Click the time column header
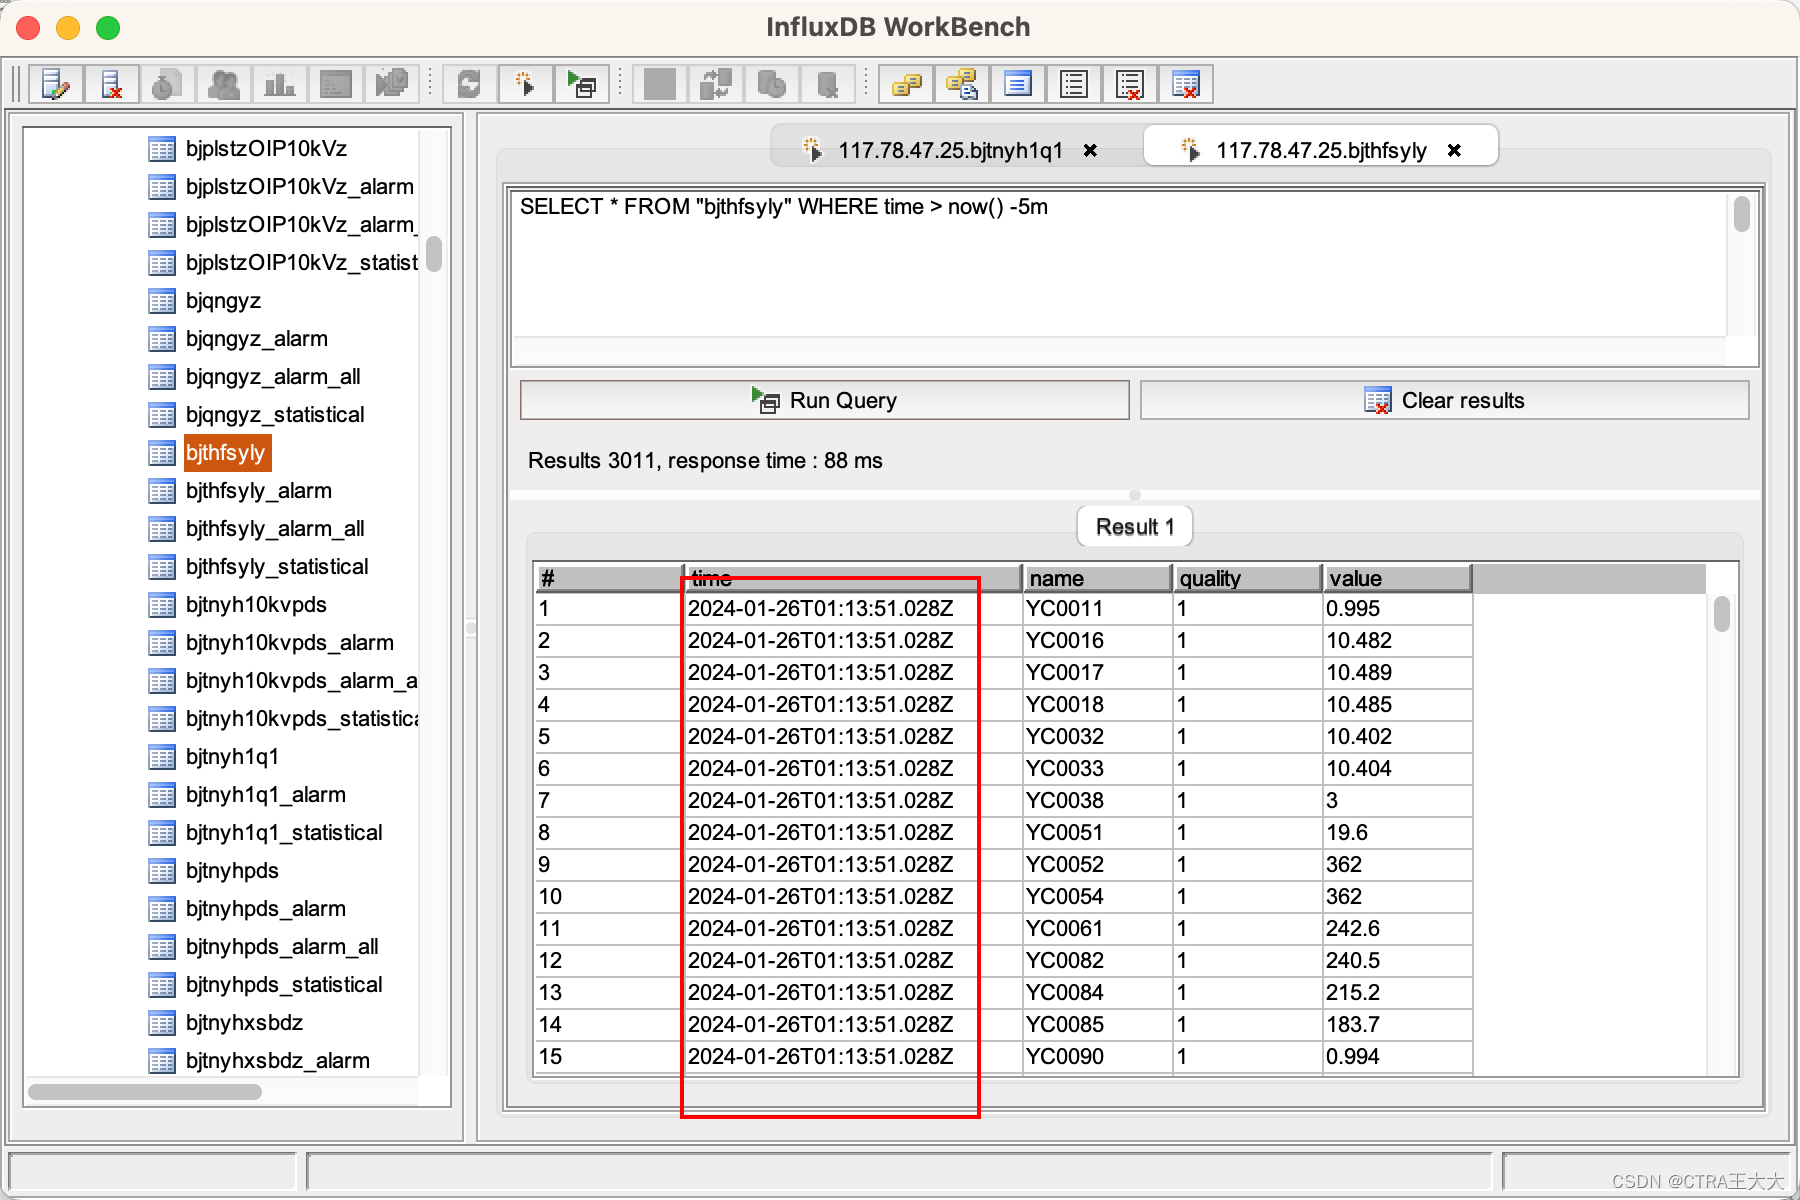The width and height of the screenshot is (1800, 1200). 853,579
